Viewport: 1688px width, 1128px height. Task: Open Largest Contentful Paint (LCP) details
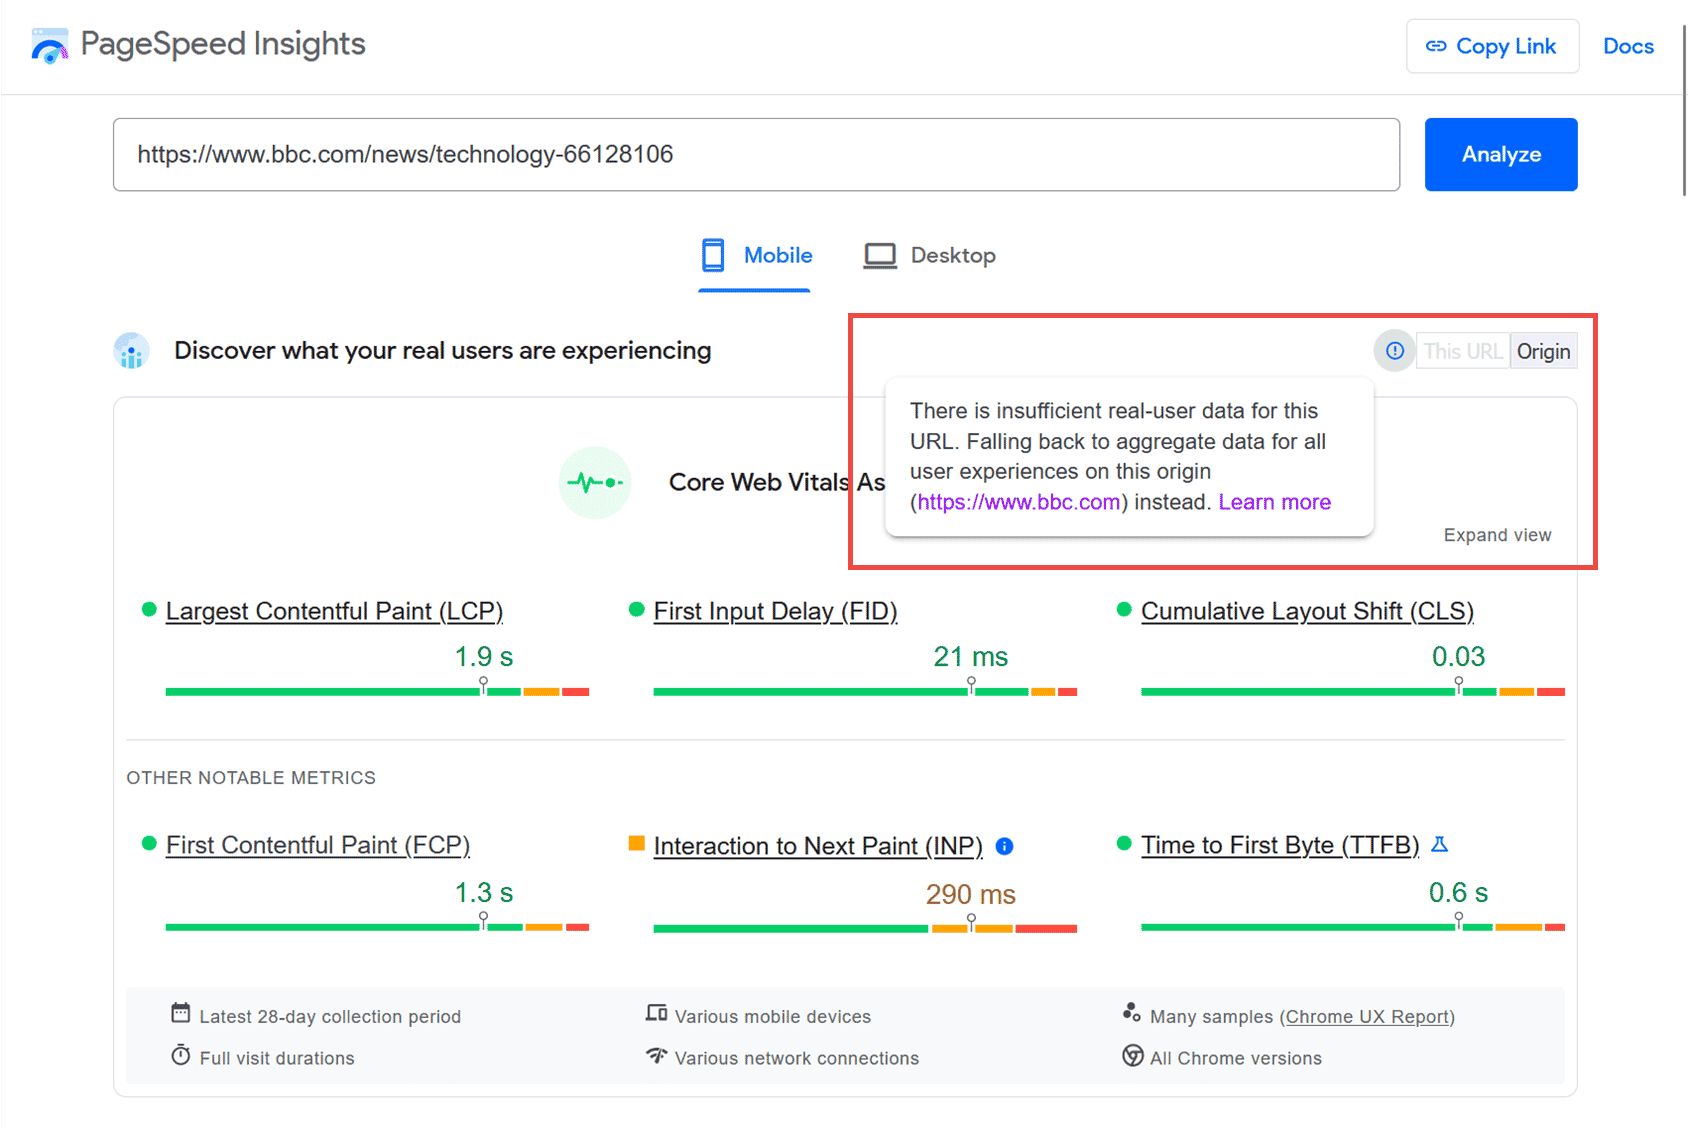point(334,611)
